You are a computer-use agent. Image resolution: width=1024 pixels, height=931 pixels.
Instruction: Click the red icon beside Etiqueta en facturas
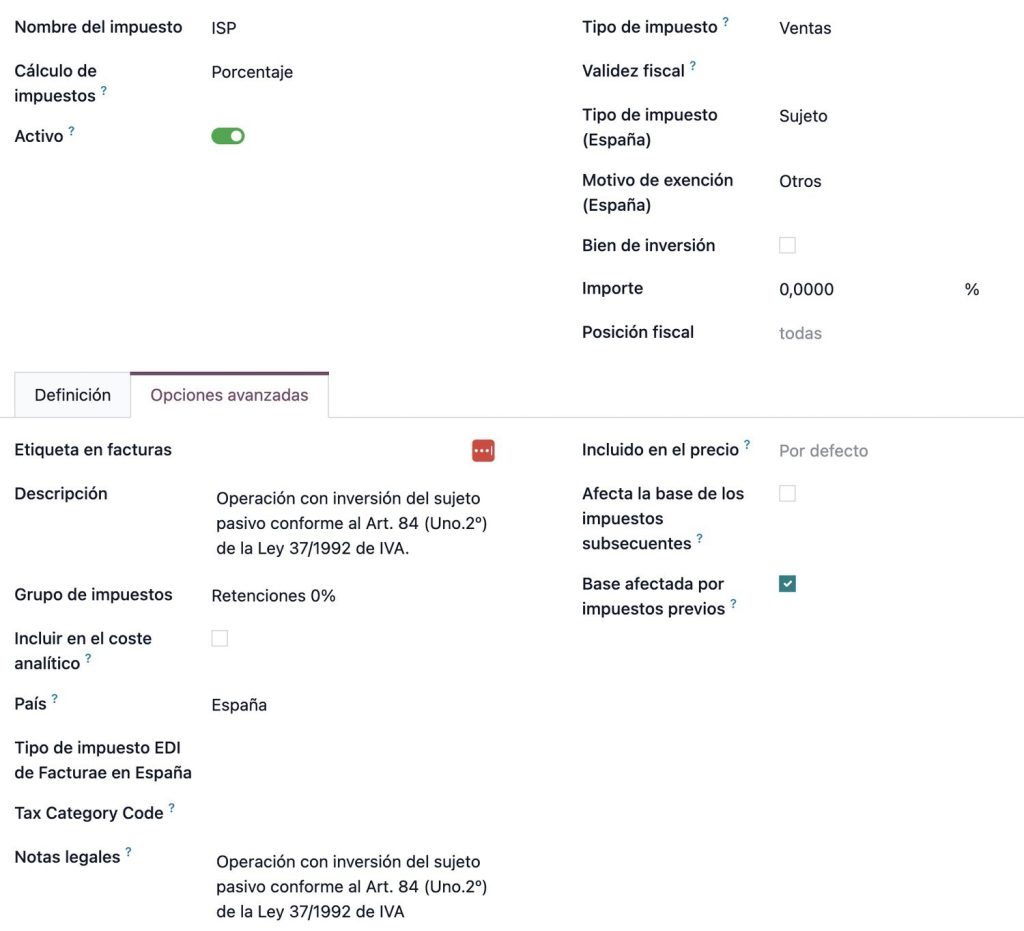tap(483, 451)
